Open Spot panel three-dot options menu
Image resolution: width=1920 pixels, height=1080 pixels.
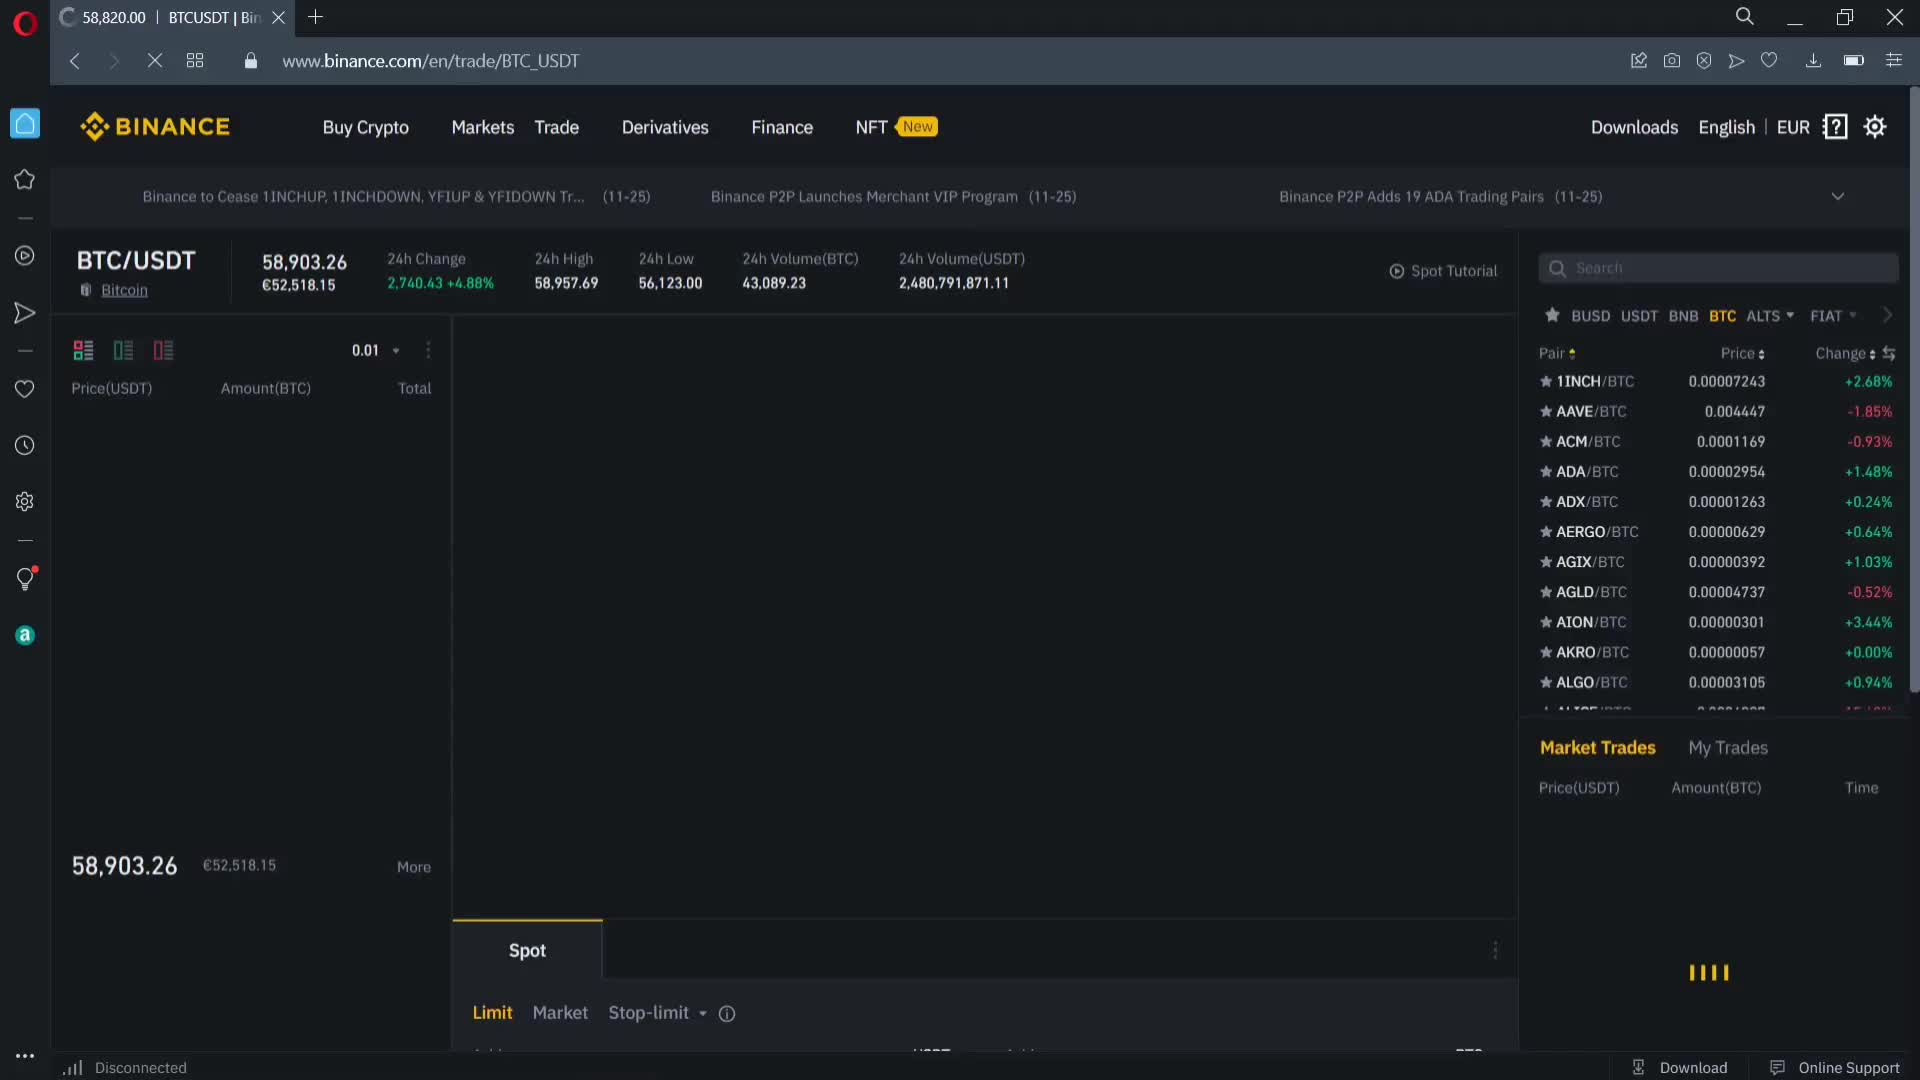pyautogui.click(x=1495, y=950)
